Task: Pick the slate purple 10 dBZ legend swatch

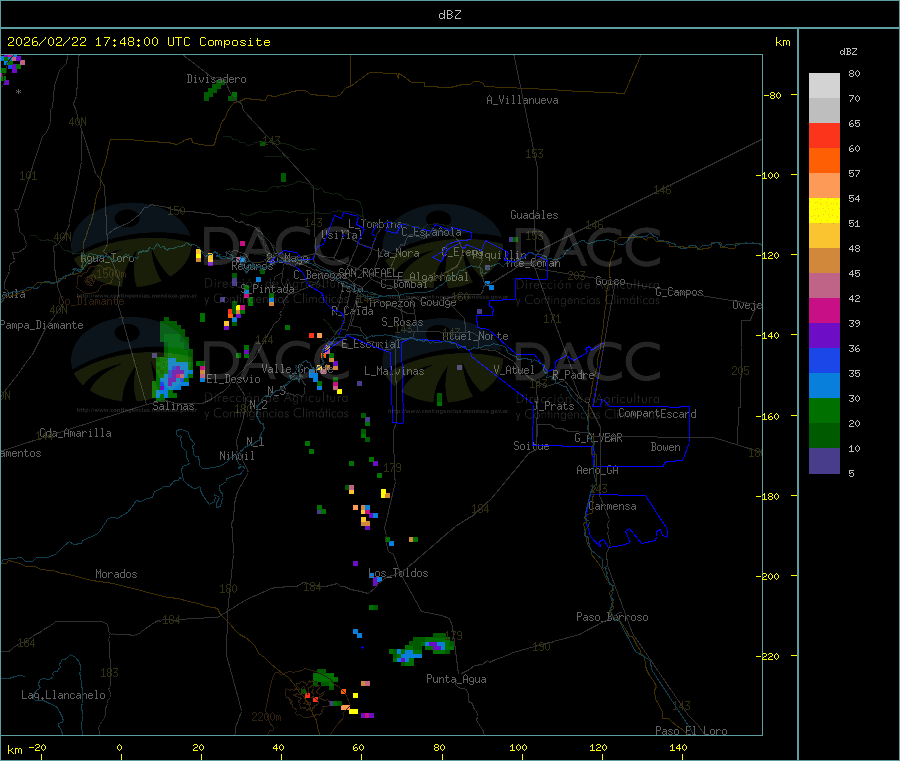Action: [x=824, y=460]
